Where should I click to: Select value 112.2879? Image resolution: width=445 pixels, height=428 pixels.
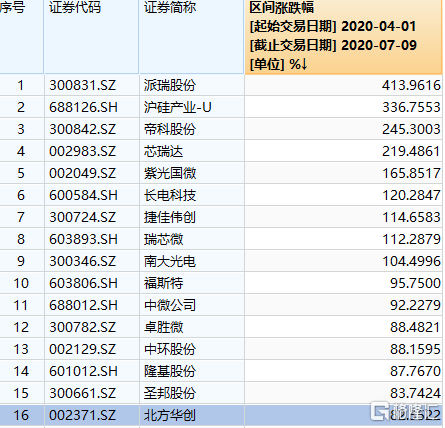point(411,239)
